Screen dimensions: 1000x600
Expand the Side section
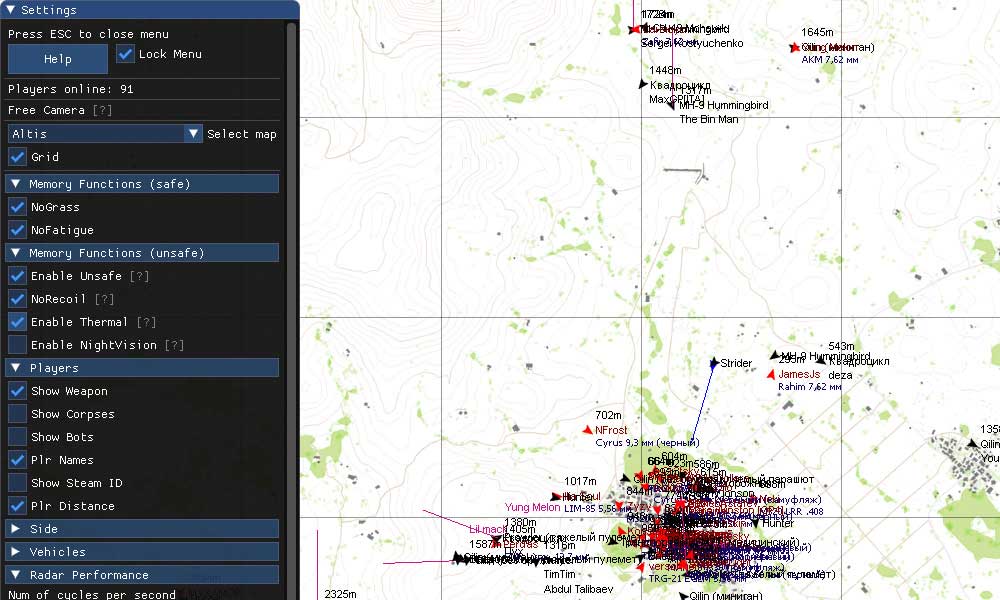tap(142, 529)
